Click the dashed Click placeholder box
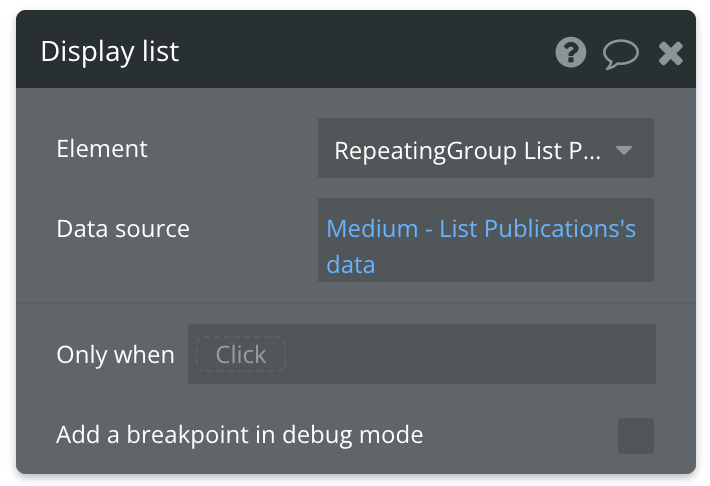The width and height of the screenshot is (710, 486). pyautogui.click(x=240, y=354)
